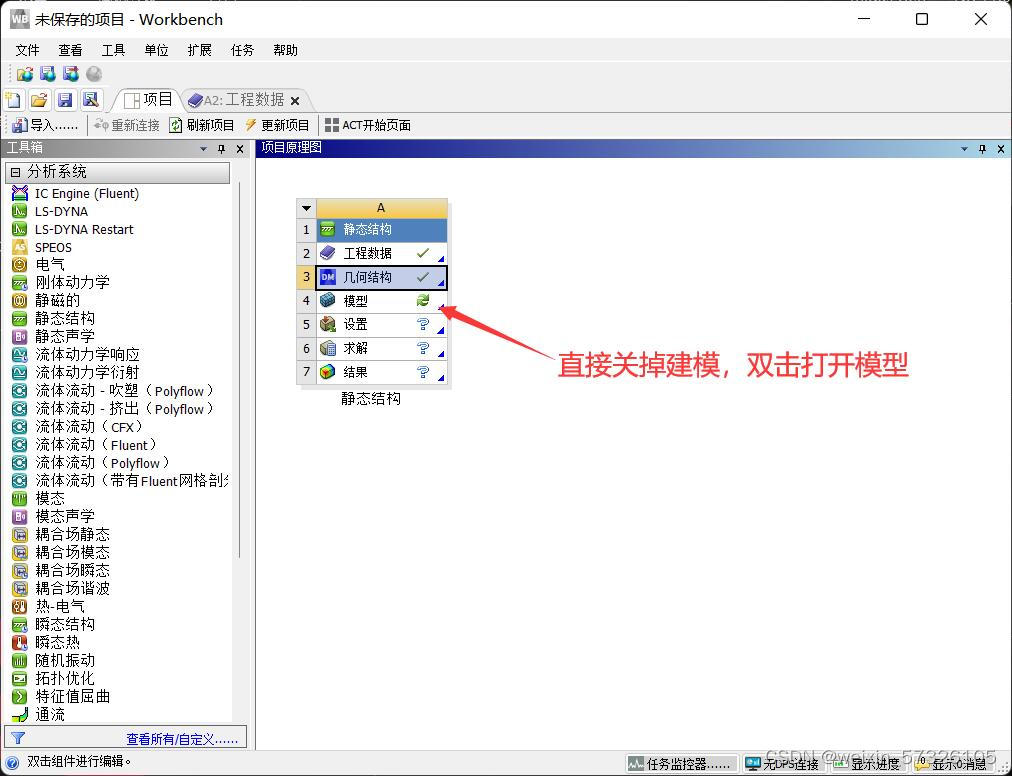Switch to A2: 工程数据 tab

tap(243, 100)
